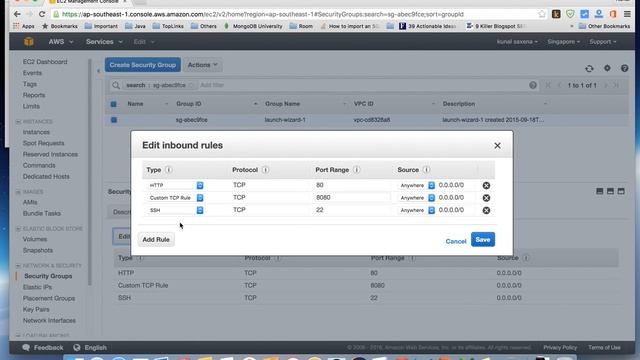Show info for Type column
Screen dimensions: 640x360
point(169,170)
